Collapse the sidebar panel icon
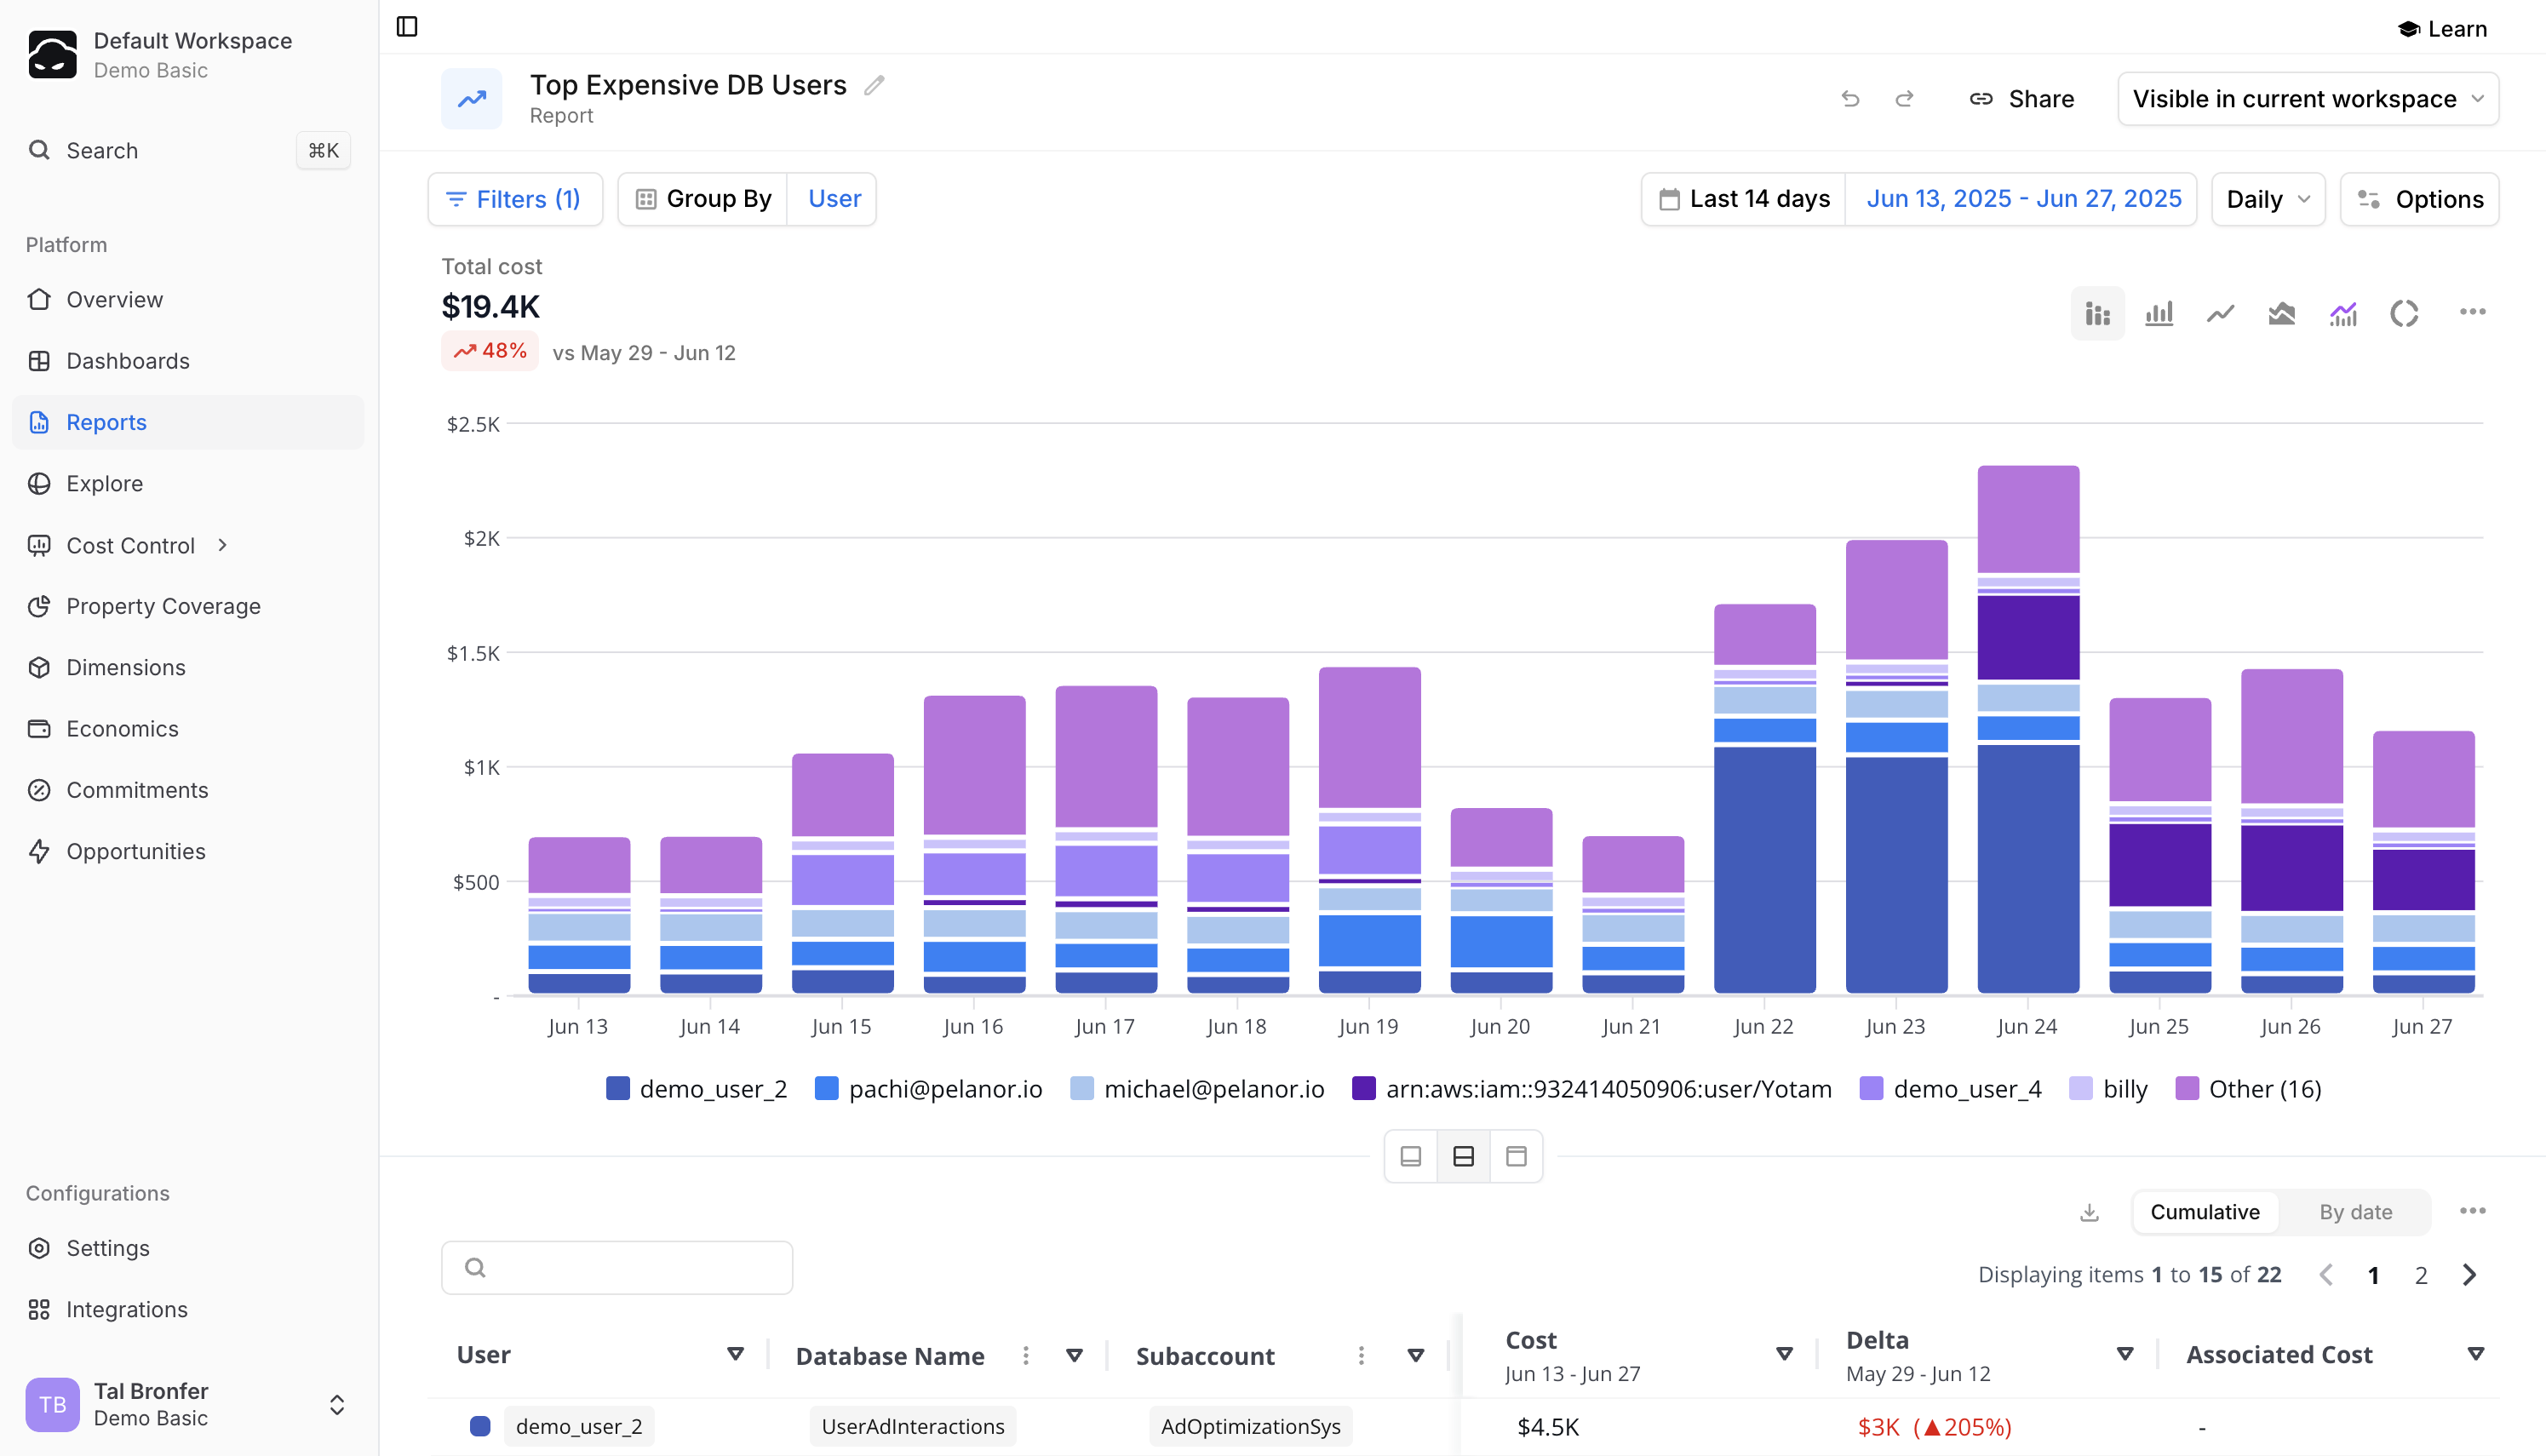 tap(407, 26)
